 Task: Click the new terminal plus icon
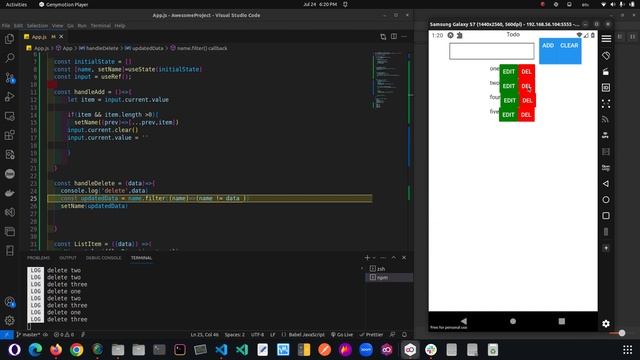tap(367, 258)
